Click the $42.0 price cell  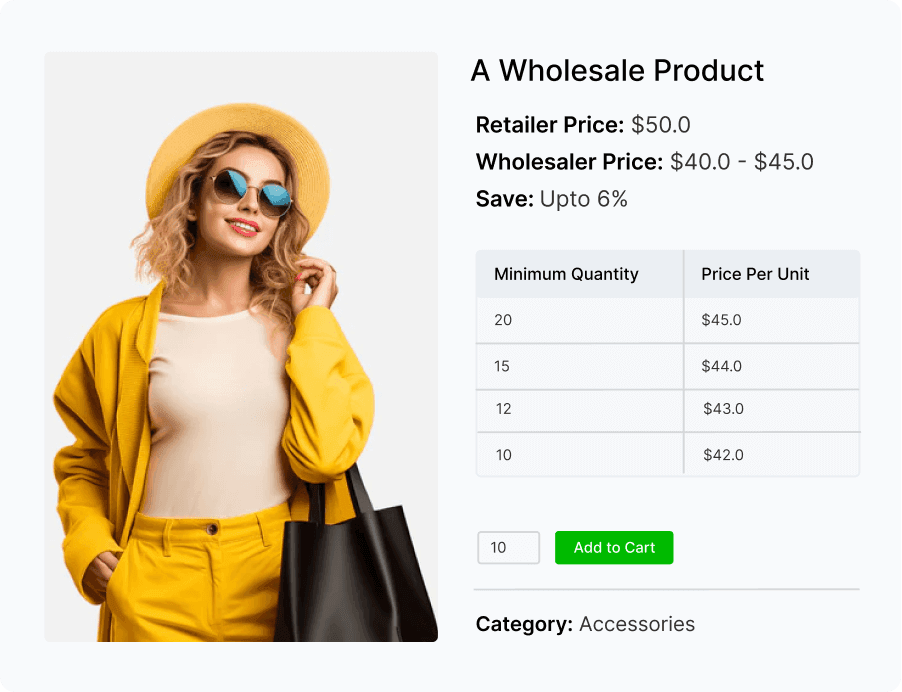coord(772,454)
